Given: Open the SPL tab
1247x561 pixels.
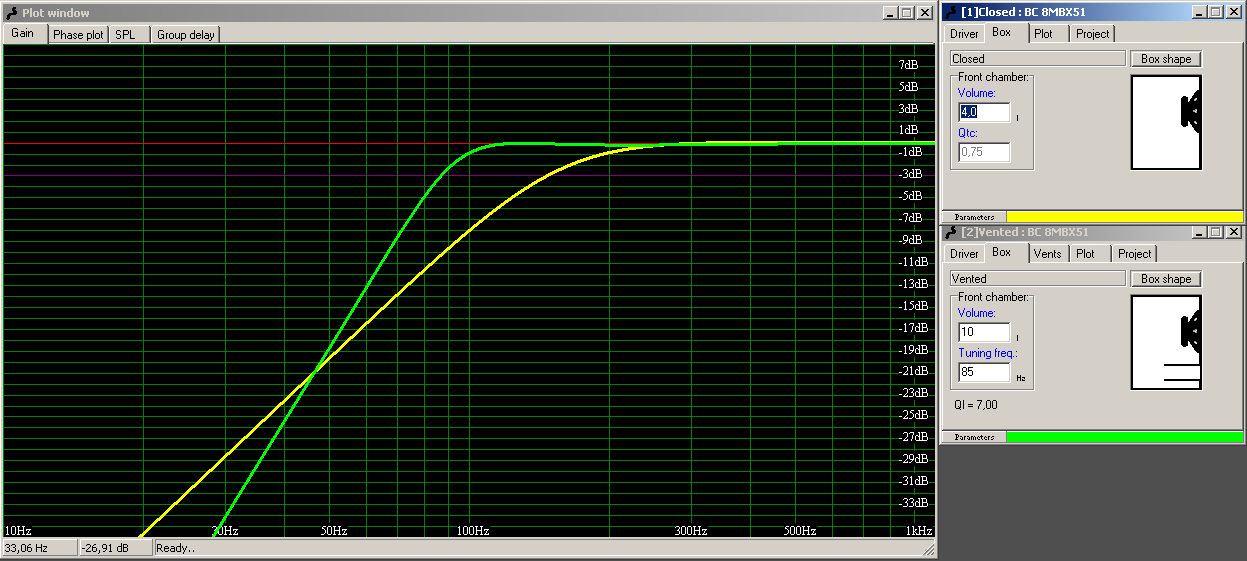Looking at the screenshot, I should pos(129,34).
